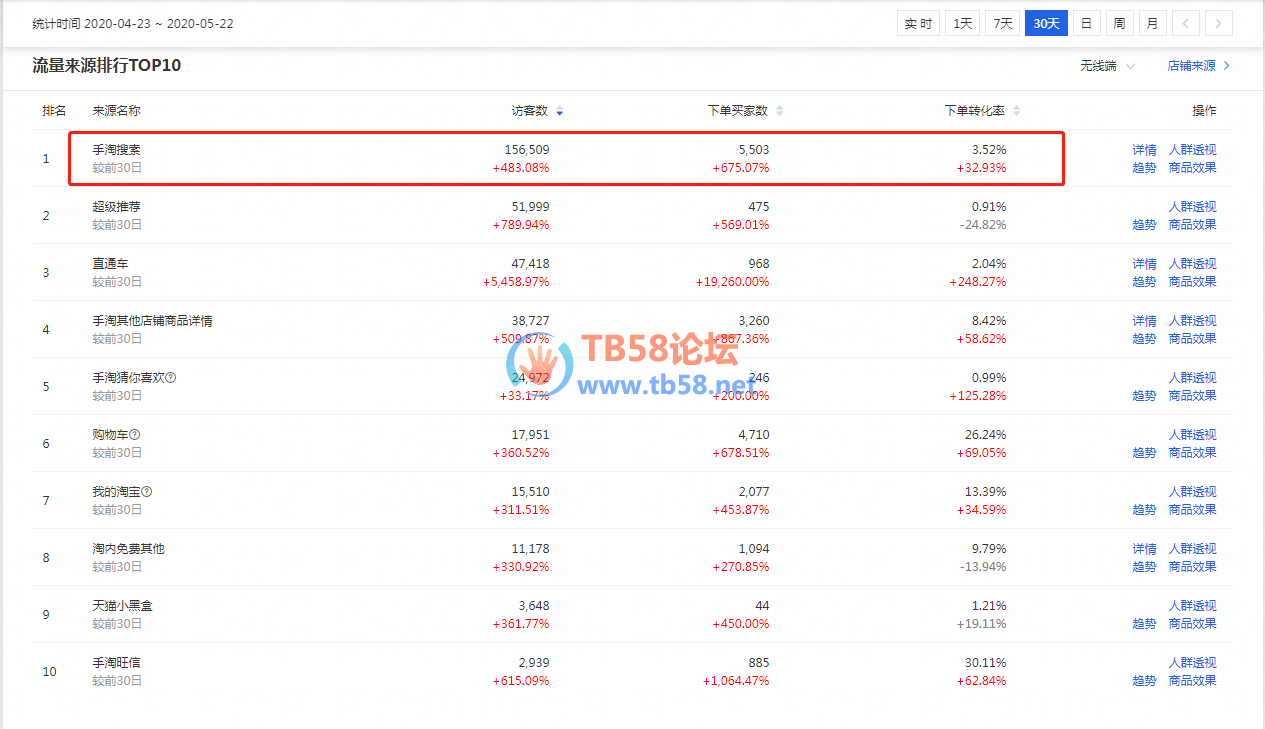This screenshot has height=729, width=1265.
Task: Click the 来源名称 column header
Action: pos(117,111)
